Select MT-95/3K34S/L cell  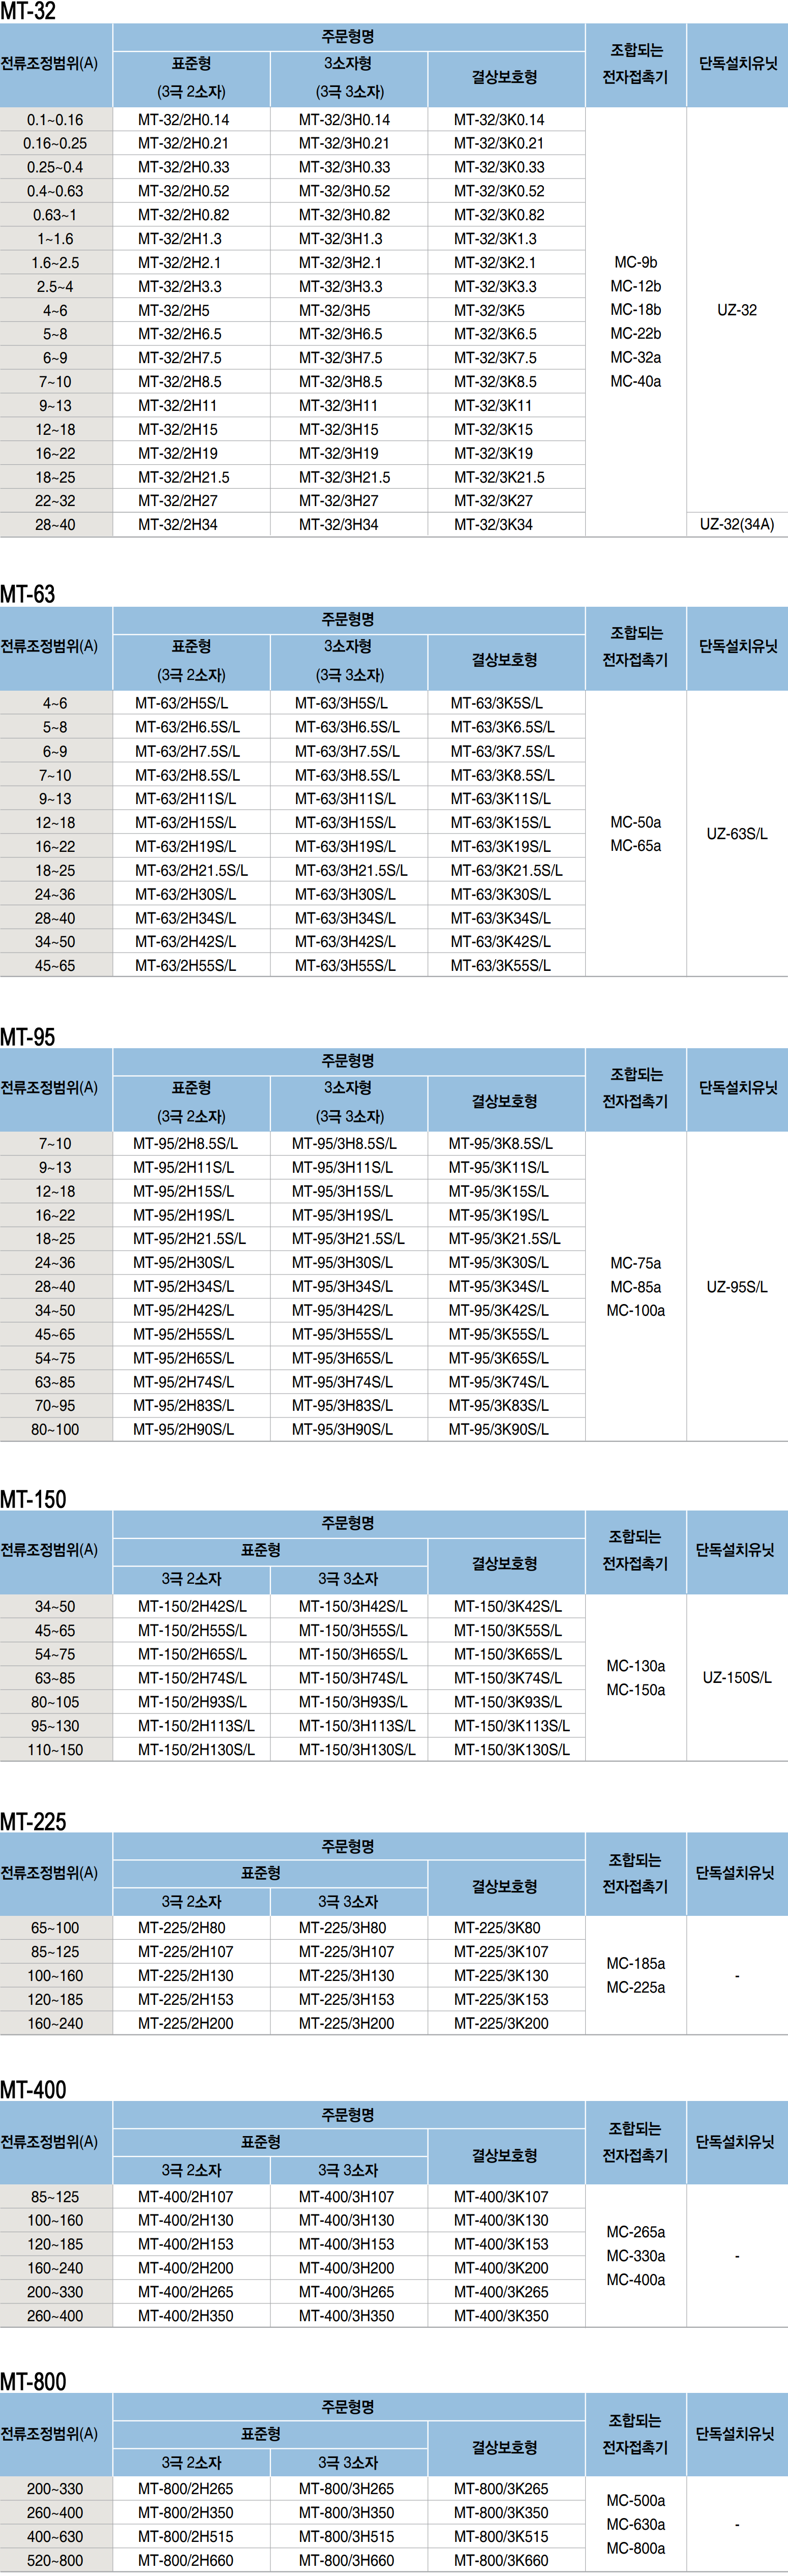pyautogui.click(x=498, y=1287)
